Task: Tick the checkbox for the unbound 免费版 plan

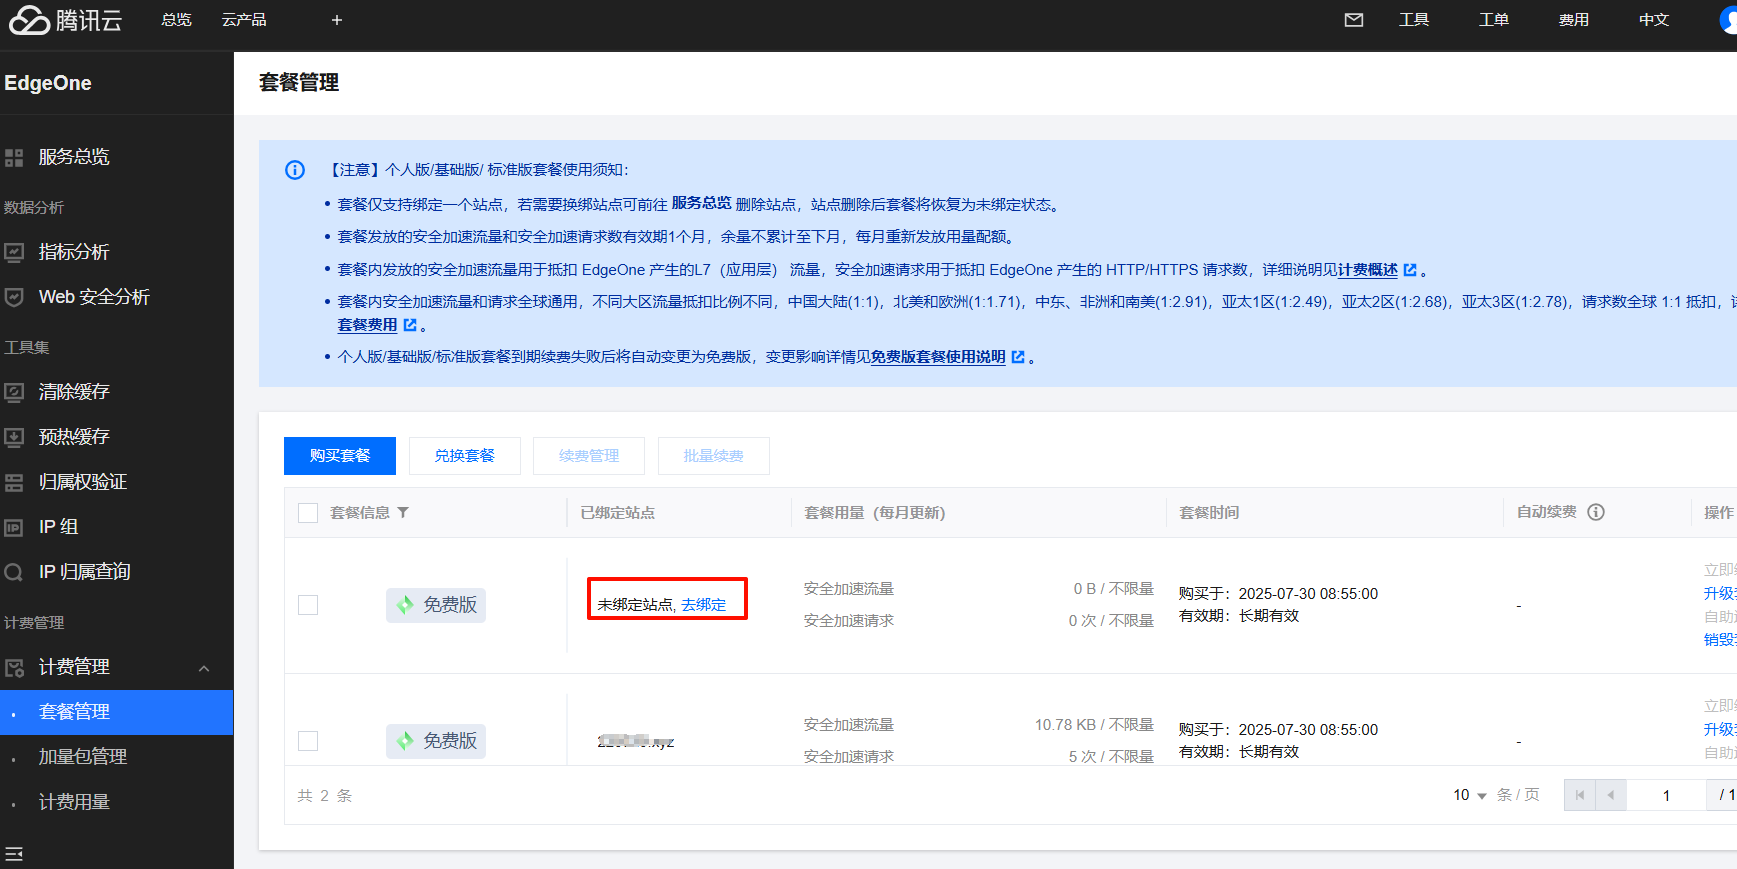Action: (308, 605)
